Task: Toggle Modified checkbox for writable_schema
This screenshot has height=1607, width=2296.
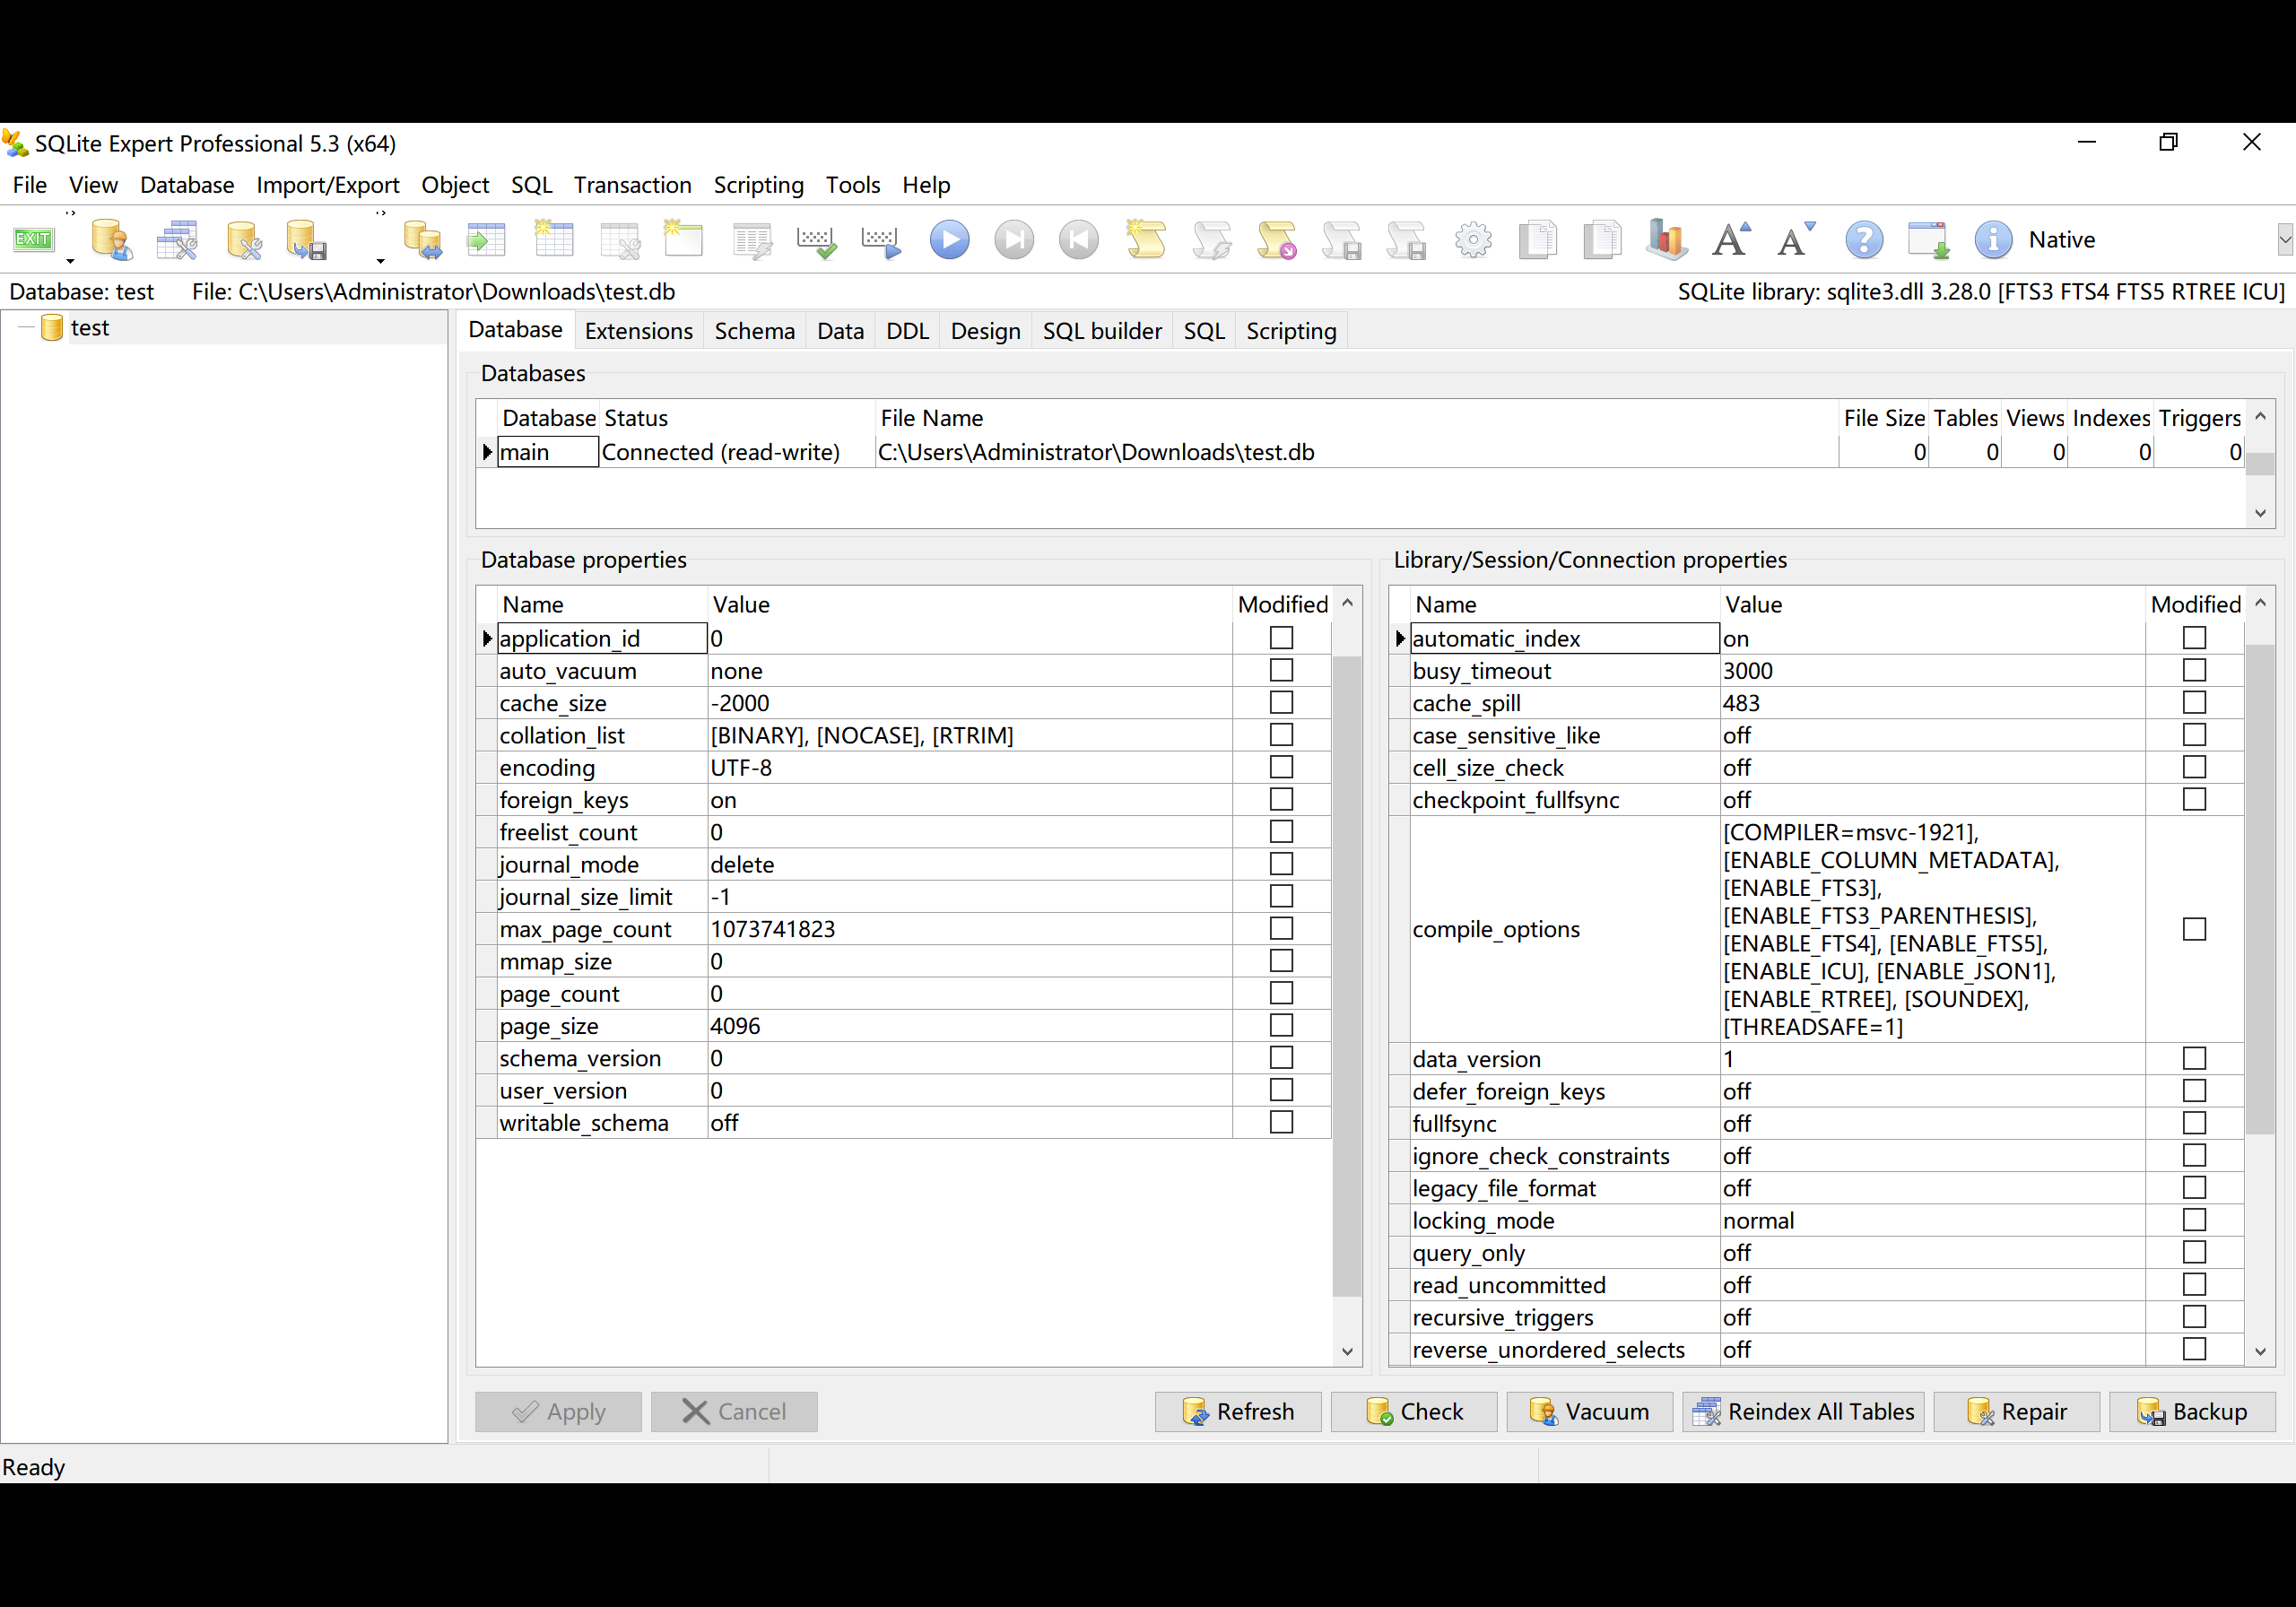Action: 1281,1122
